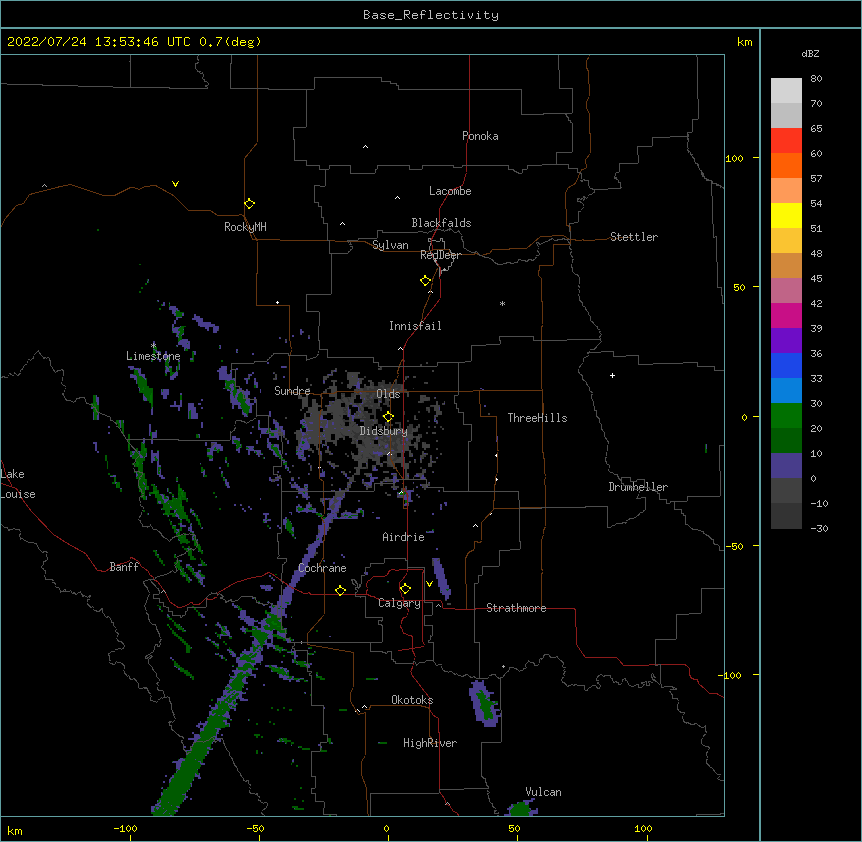Image resolution: width=862 pixels, height=842 pixels.
Task: Select the orange swatch below the 60 label
Action: click(786, 166)
